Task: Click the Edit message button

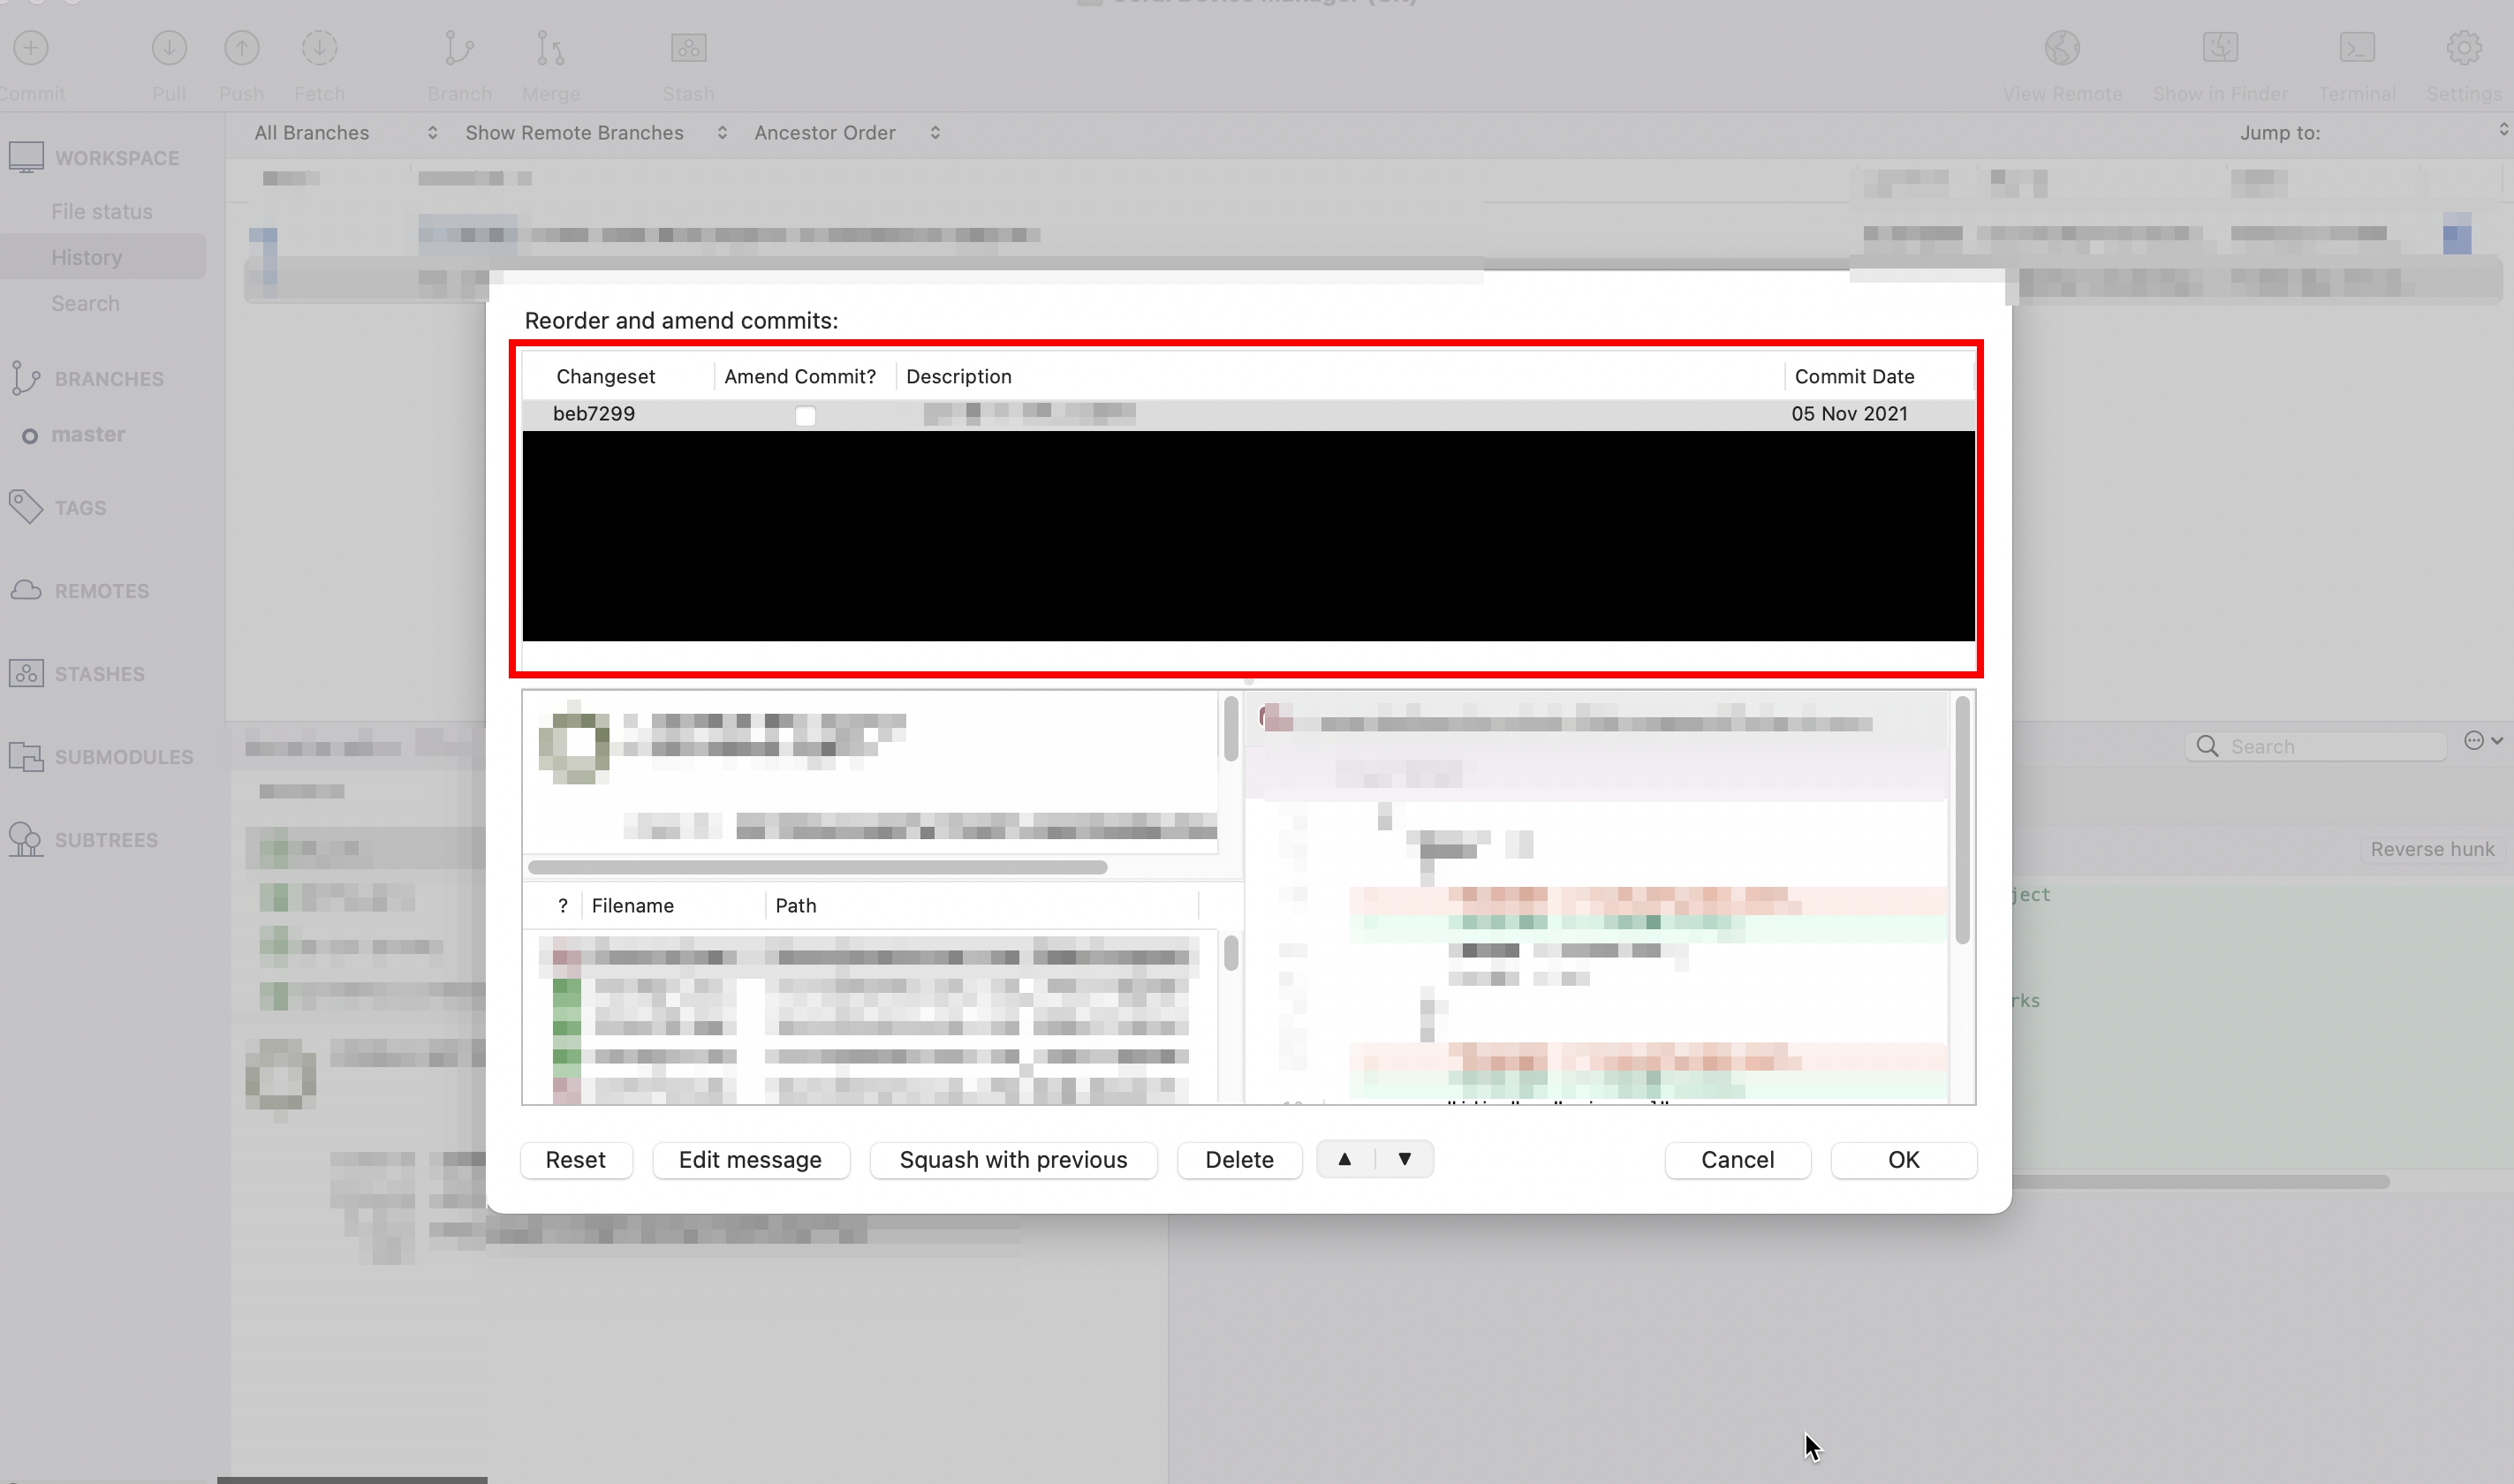Action: [x=751, y=1159]
